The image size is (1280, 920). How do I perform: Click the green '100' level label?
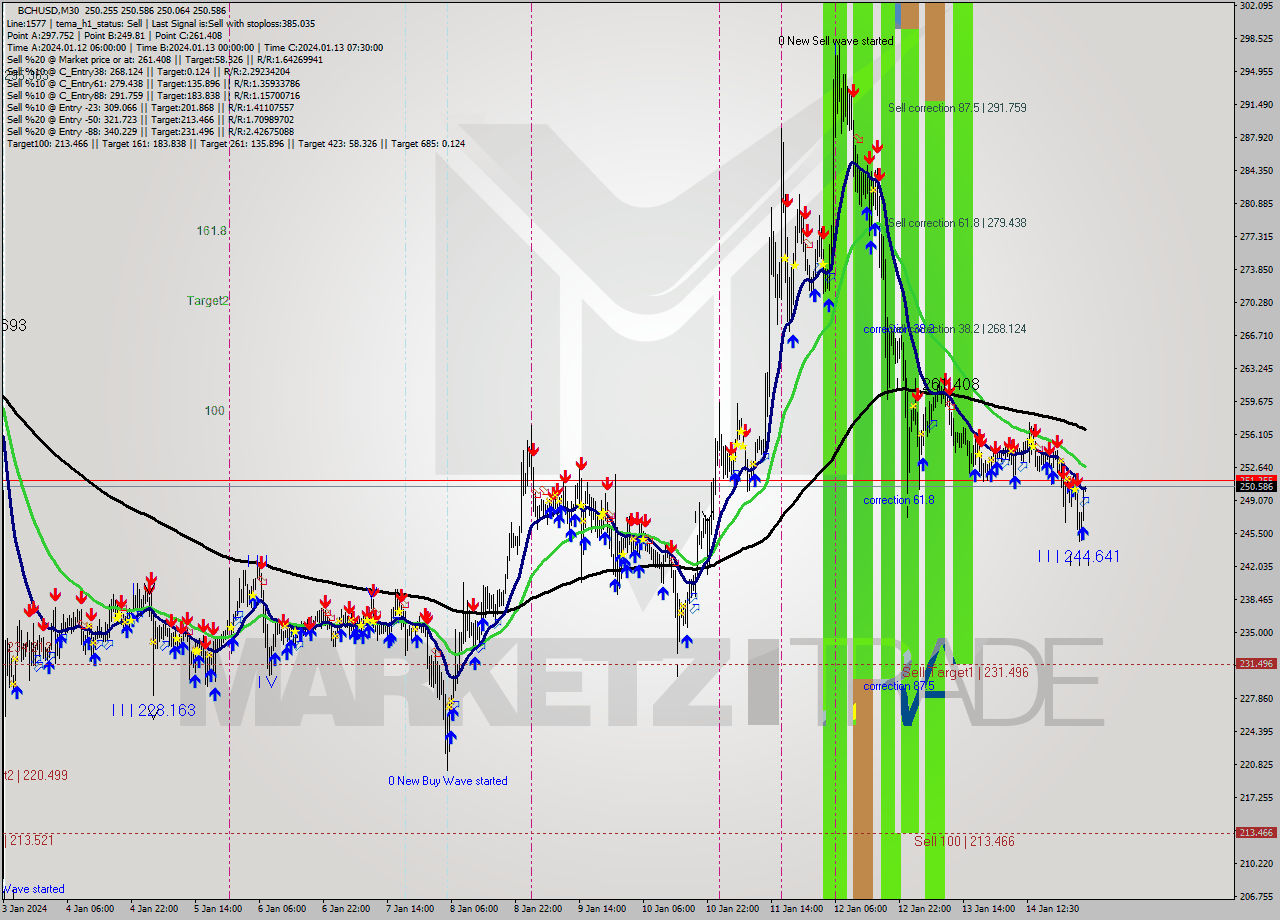(x=214, y=411)
